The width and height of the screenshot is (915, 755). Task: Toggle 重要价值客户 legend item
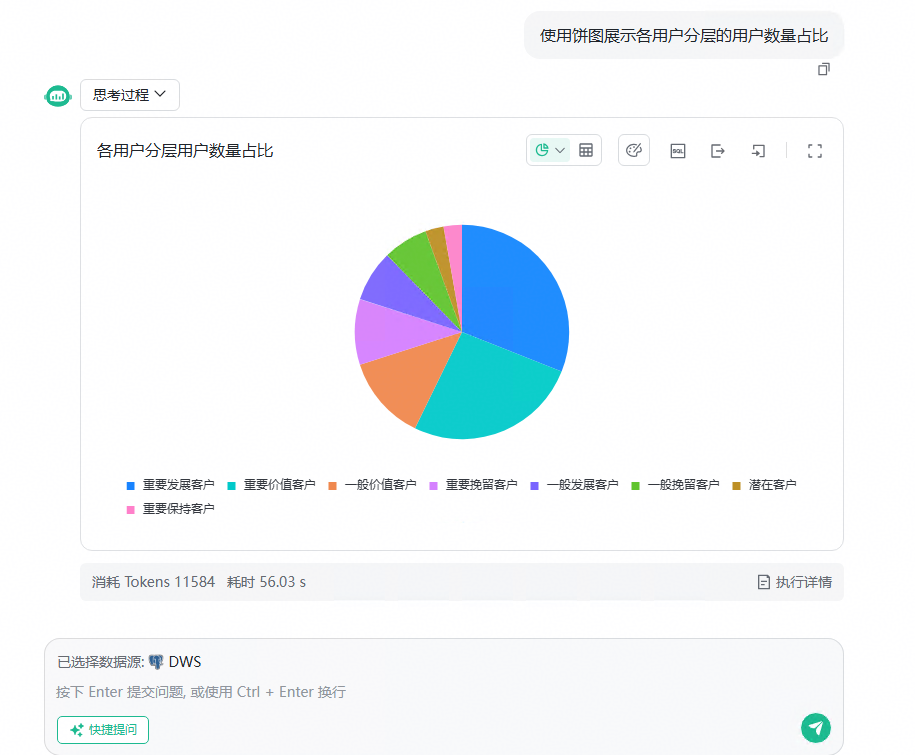coord(271,485)
